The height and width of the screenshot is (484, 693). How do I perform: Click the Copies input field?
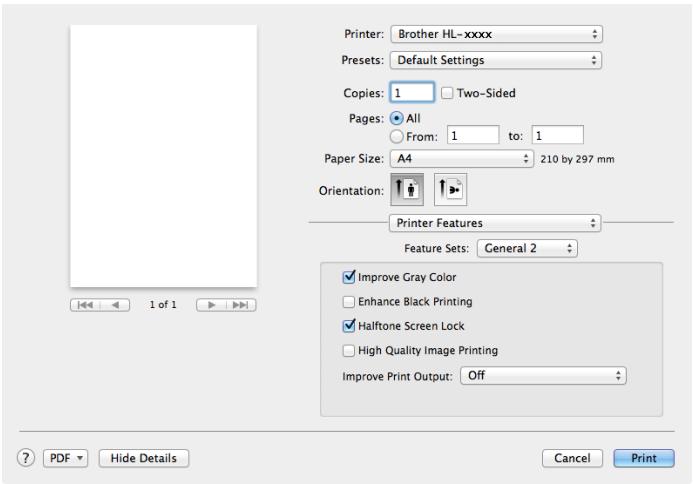412,92
